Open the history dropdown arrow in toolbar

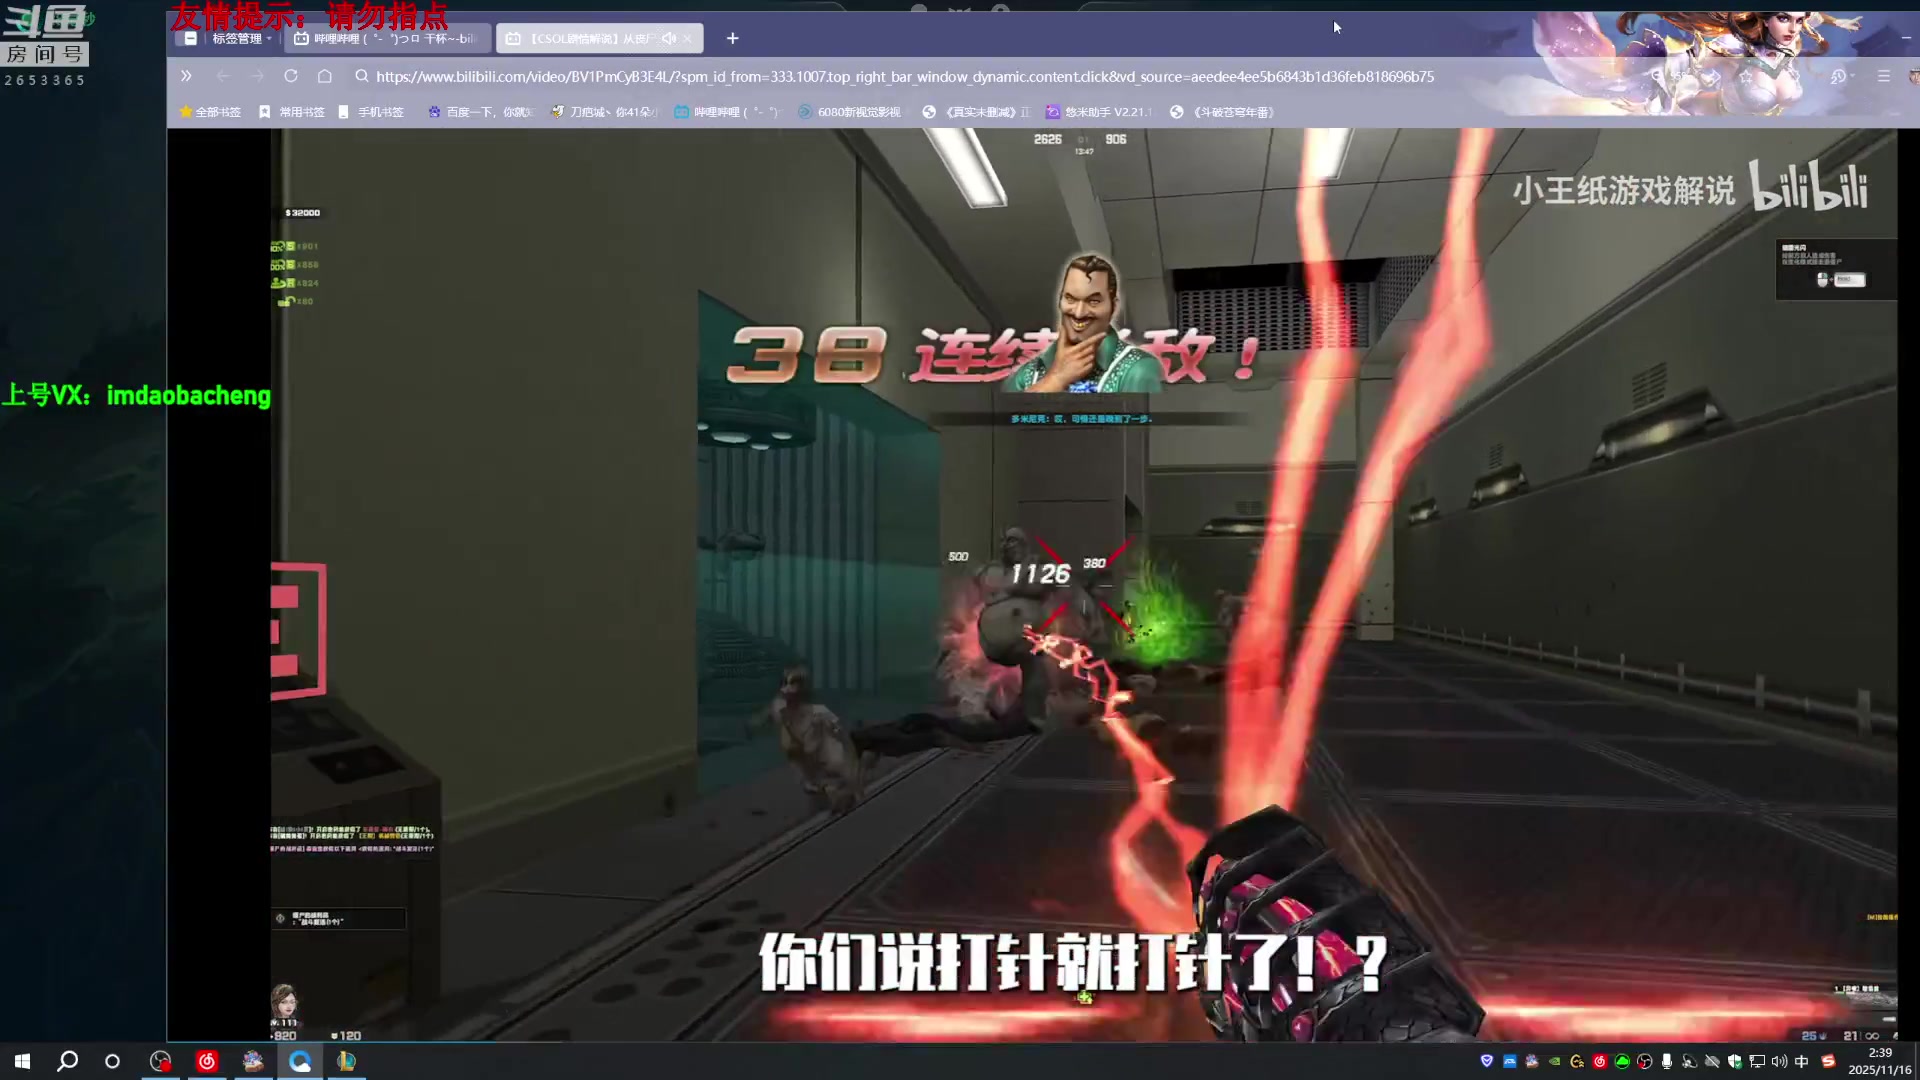[1852, 76]
